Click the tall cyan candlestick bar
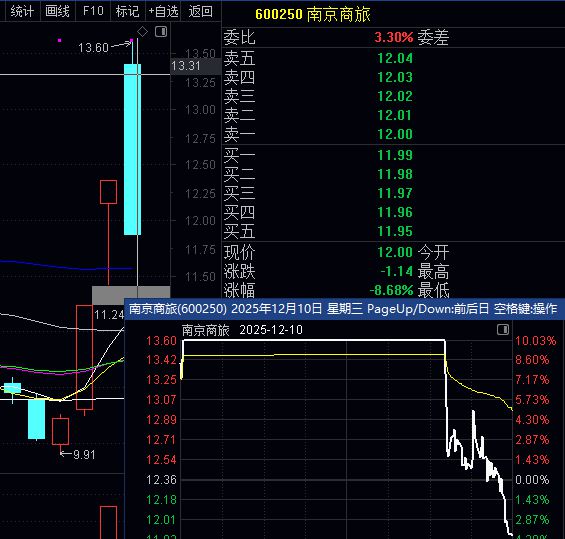This screenshot has width=565, height=539. click(x=132, y=149)
